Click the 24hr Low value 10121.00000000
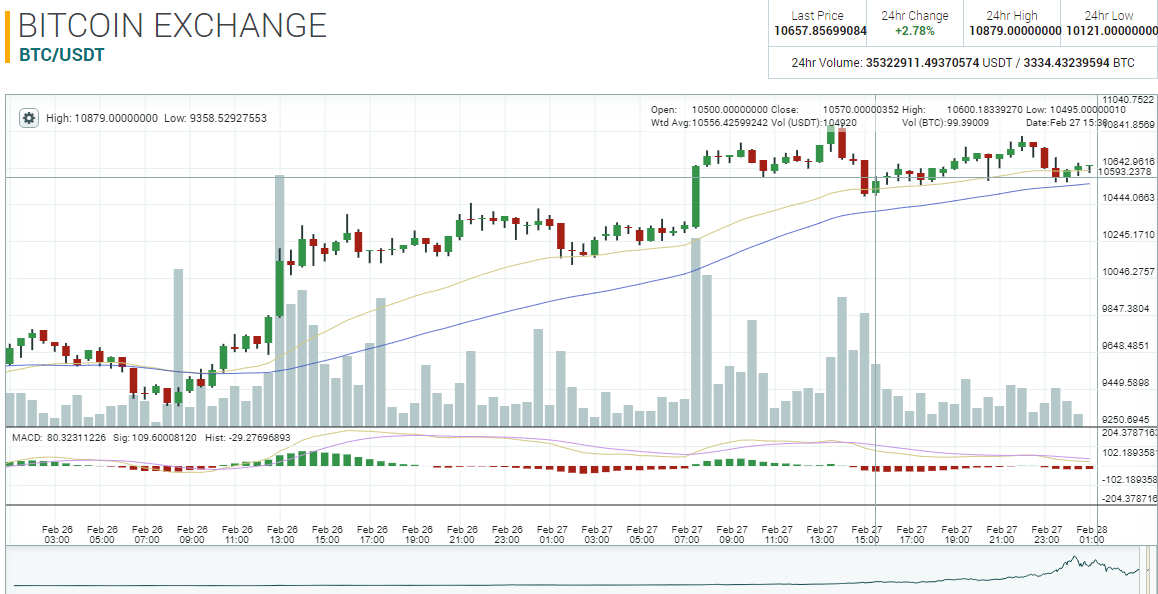Viewport: 1158px width, 594px height. 1110,31
